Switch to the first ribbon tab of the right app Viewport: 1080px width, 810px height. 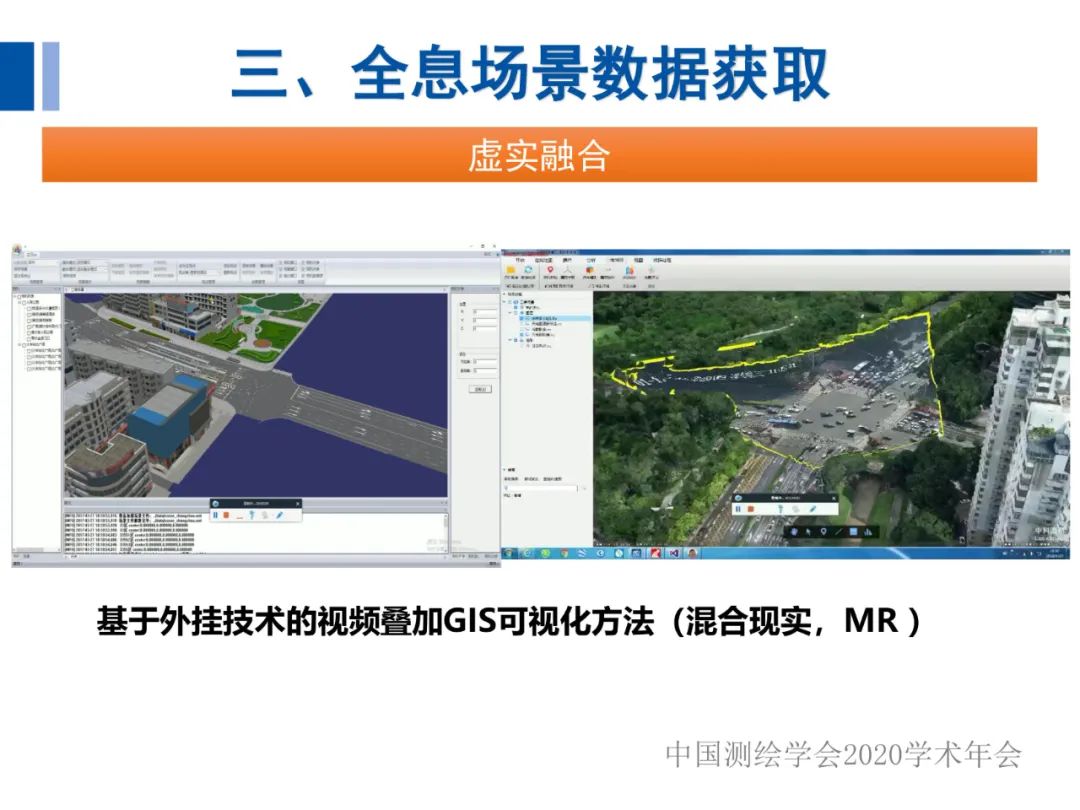(520, 260)
